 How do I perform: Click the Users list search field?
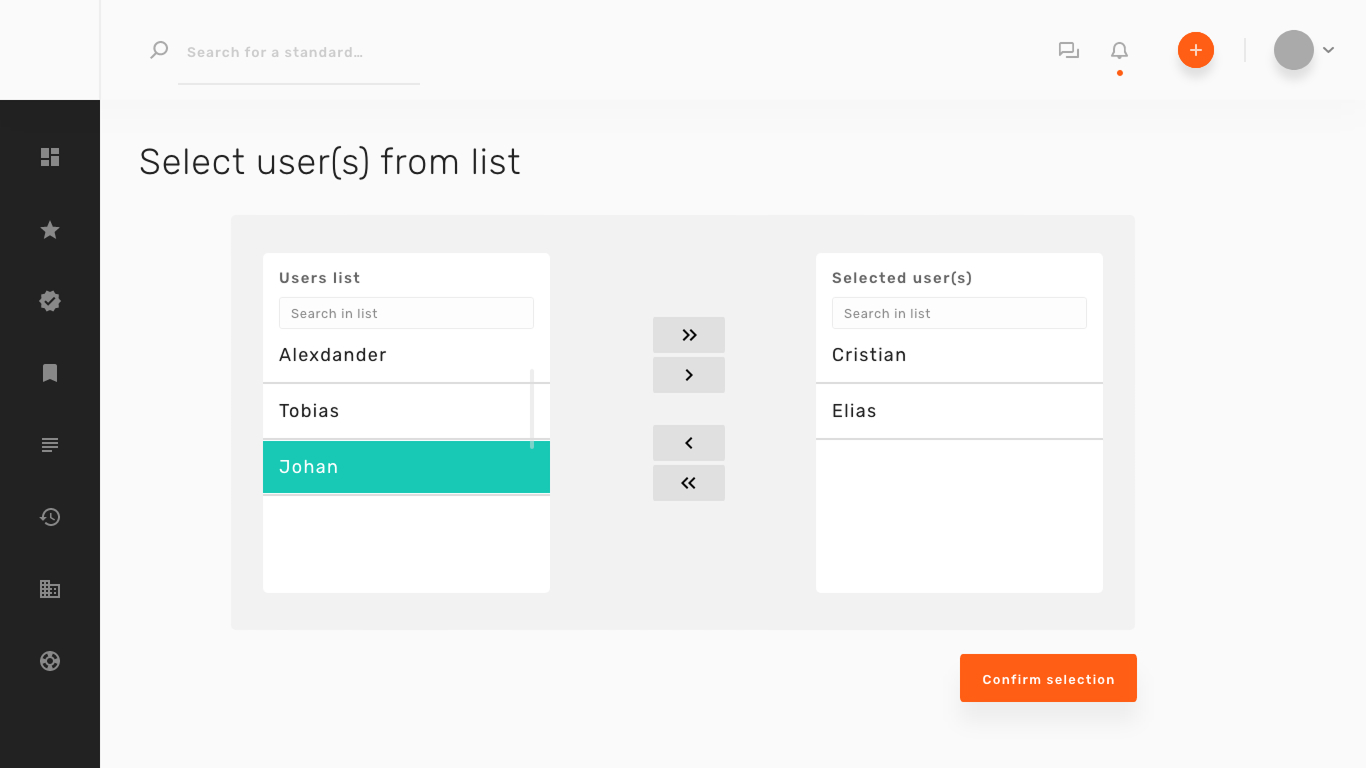click(x=406, y=313)
